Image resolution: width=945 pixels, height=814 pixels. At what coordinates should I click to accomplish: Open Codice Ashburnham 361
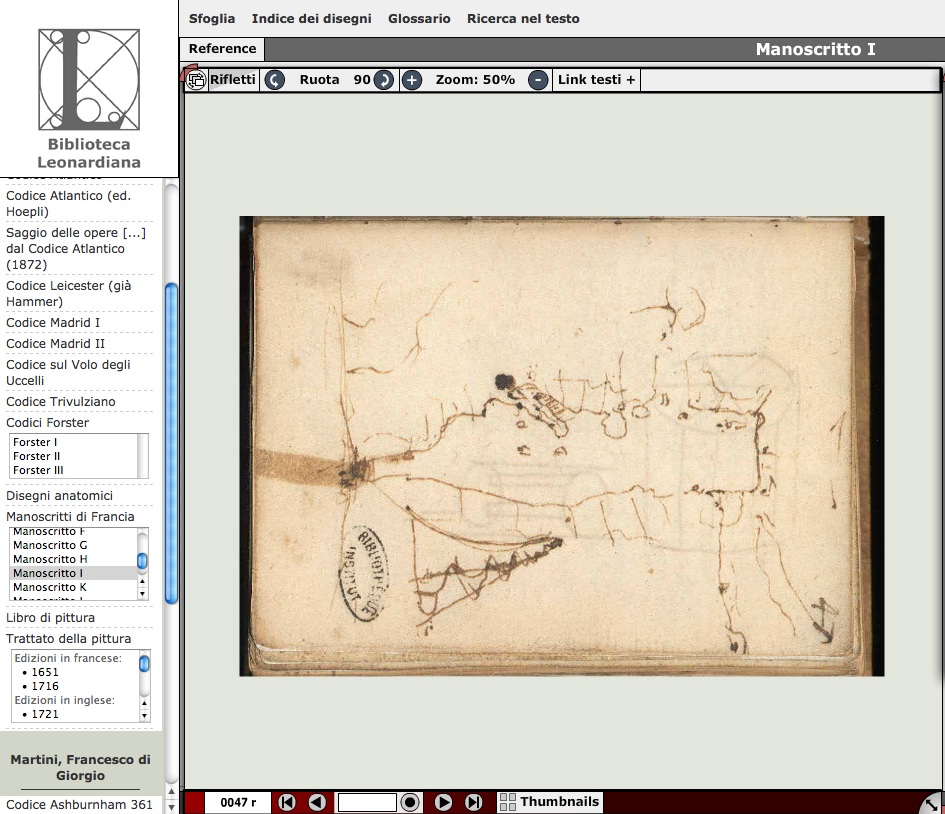coord(79,804)
